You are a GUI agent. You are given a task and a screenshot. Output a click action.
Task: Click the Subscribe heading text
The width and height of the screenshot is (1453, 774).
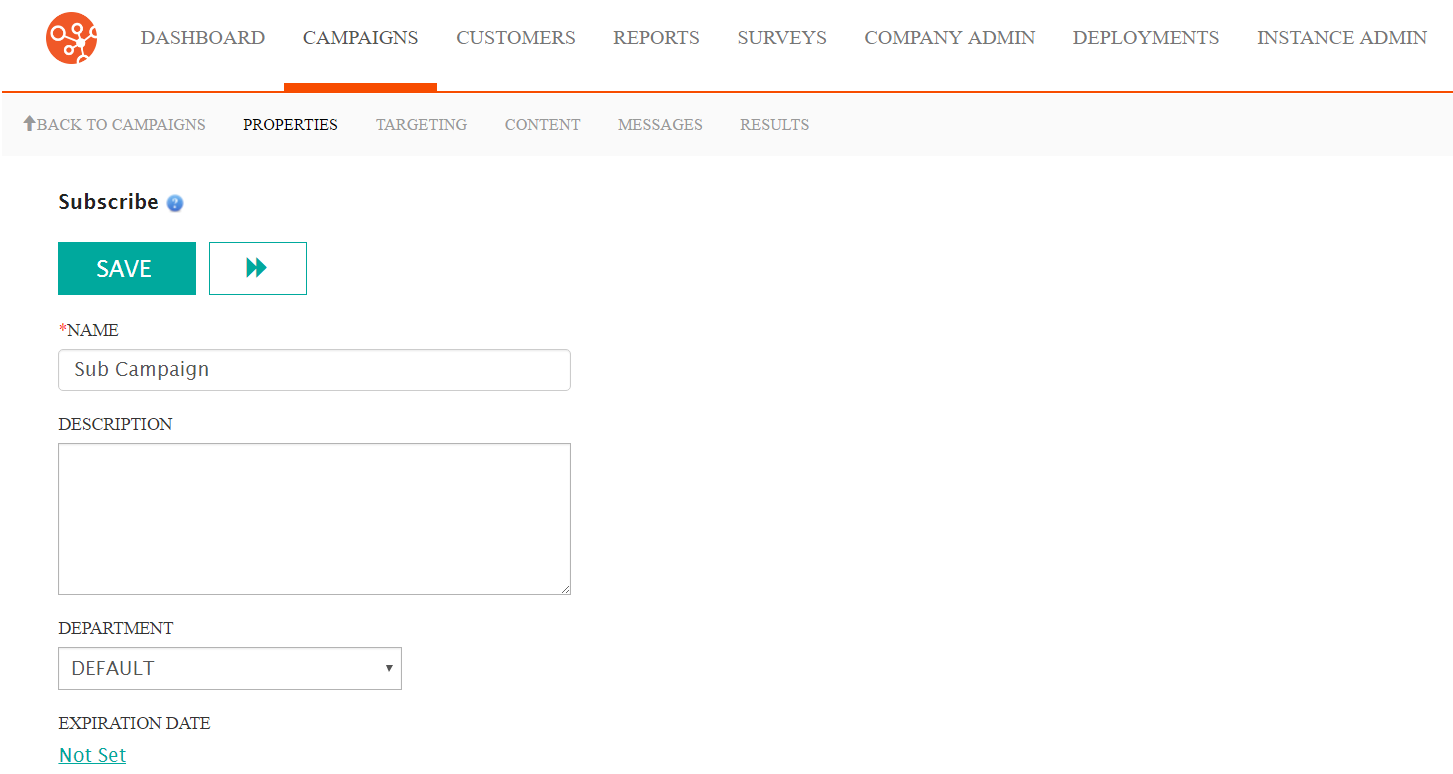pos(109,202)
